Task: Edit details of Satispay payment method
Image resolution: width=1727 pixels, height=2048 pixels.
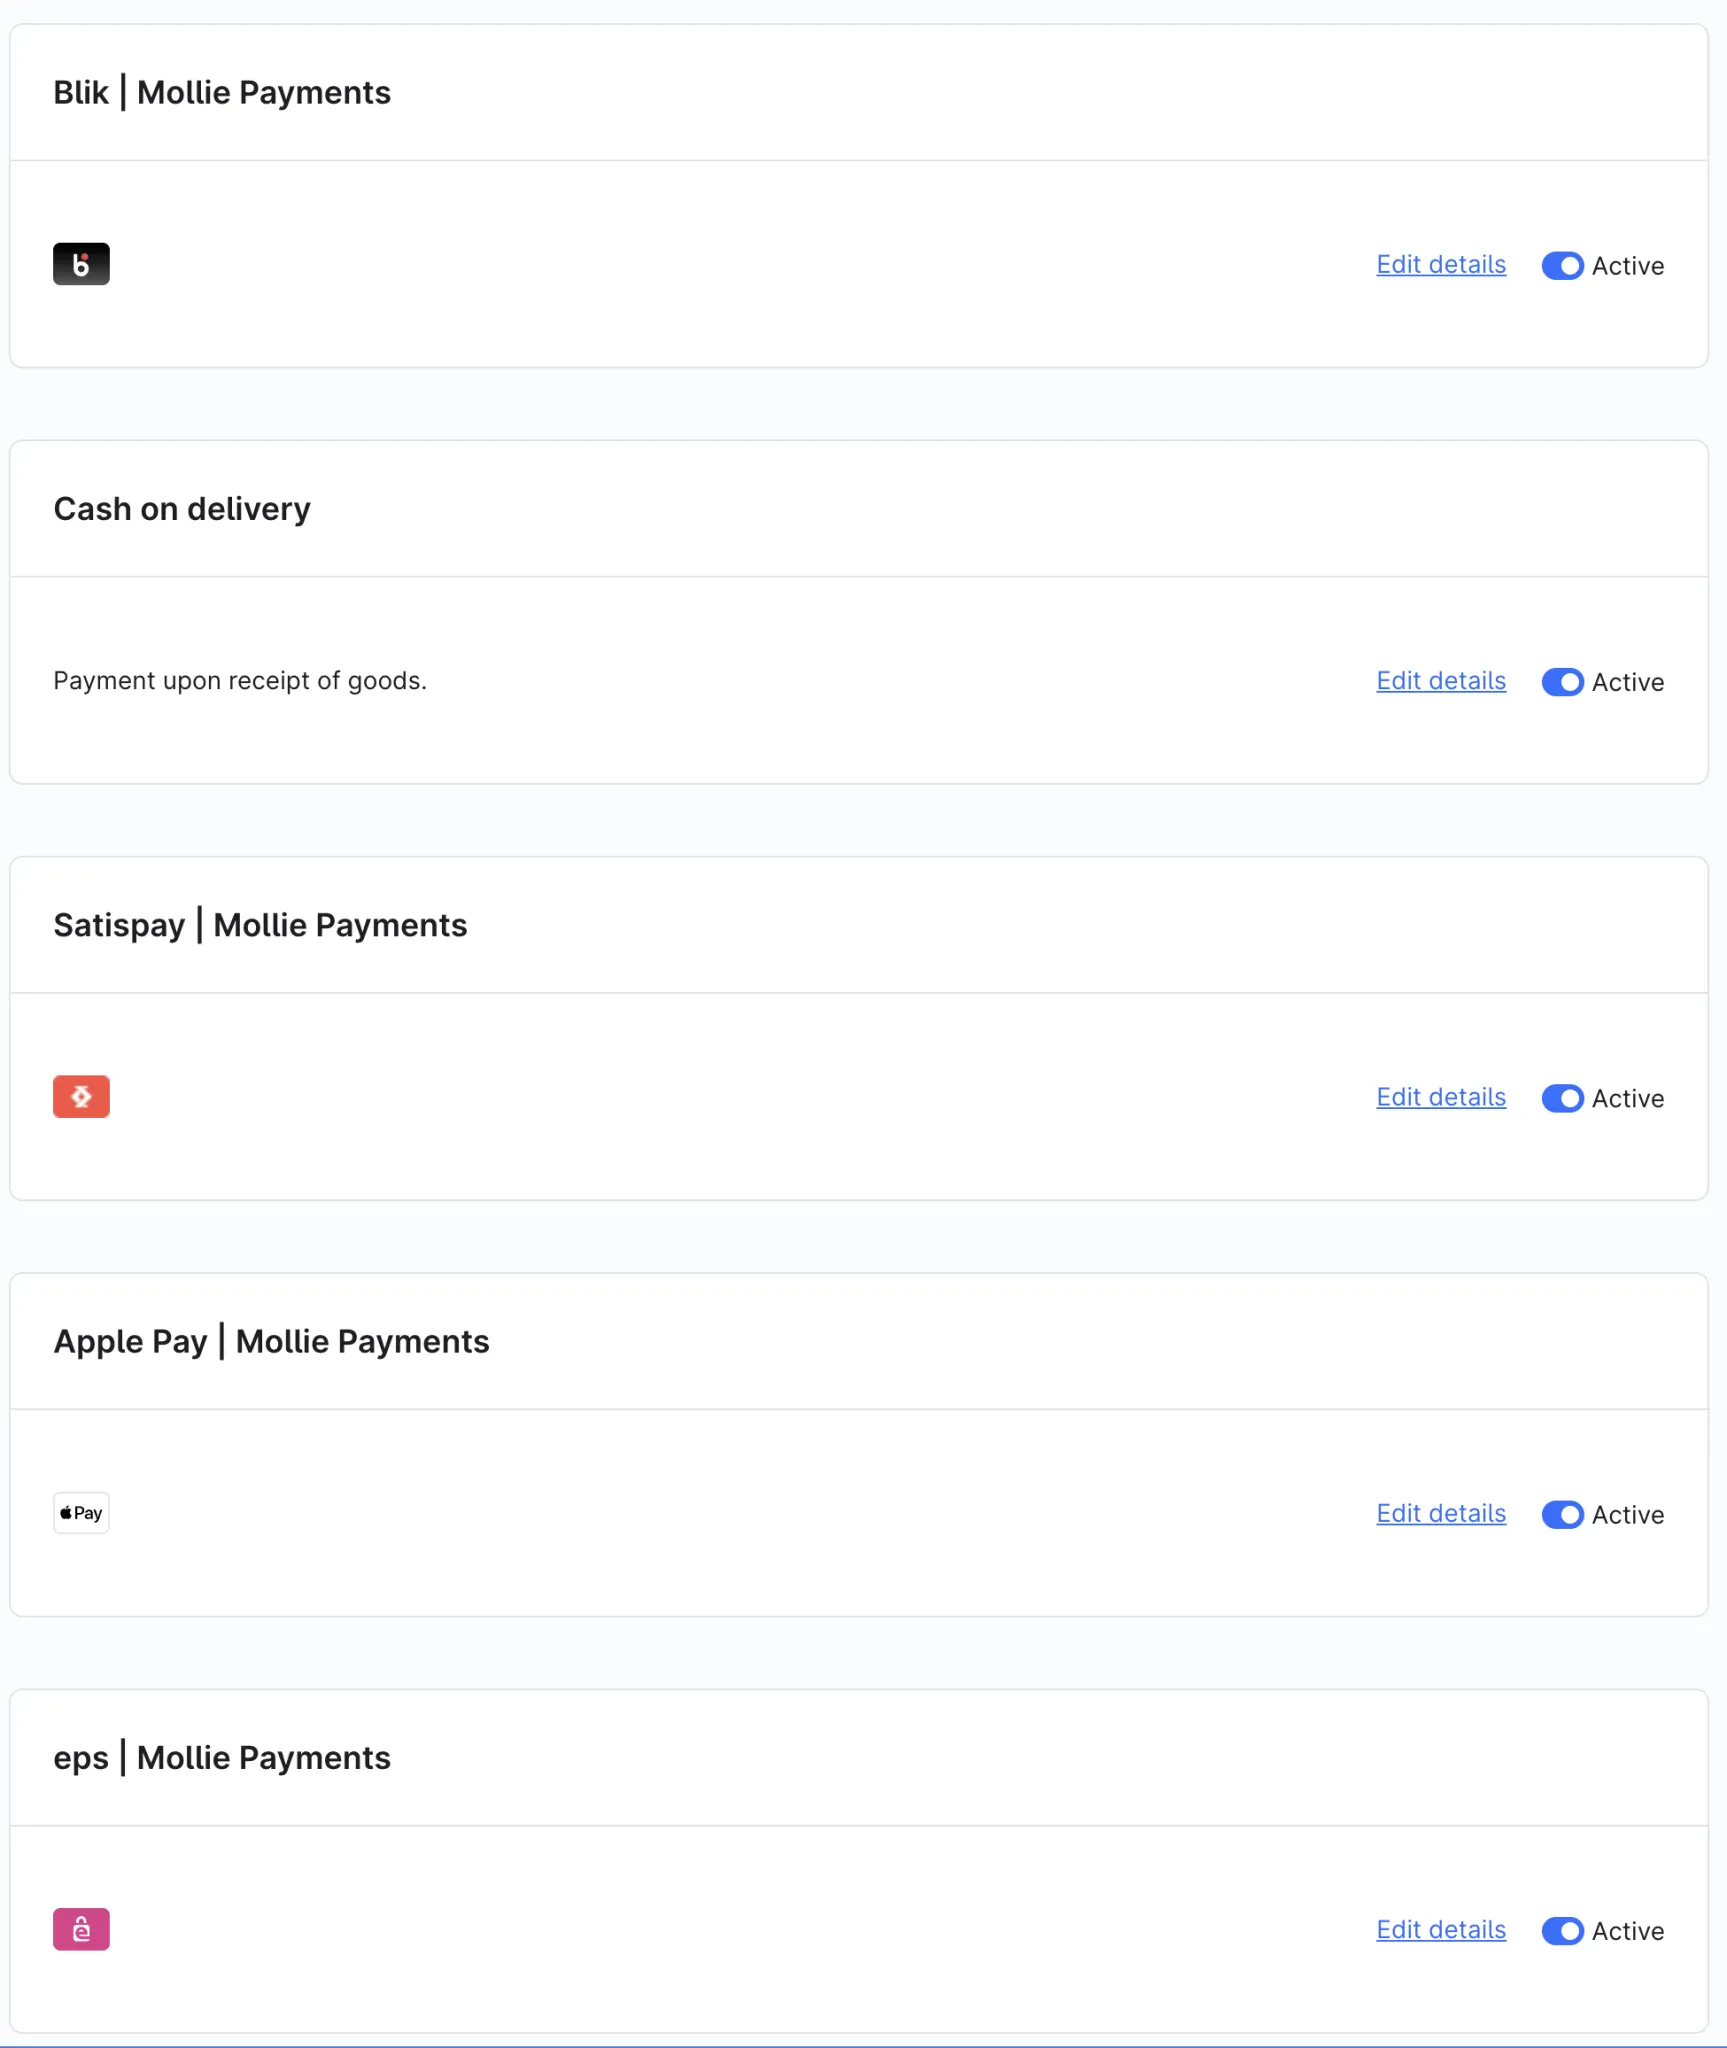Action: tap(1441, 1097)
